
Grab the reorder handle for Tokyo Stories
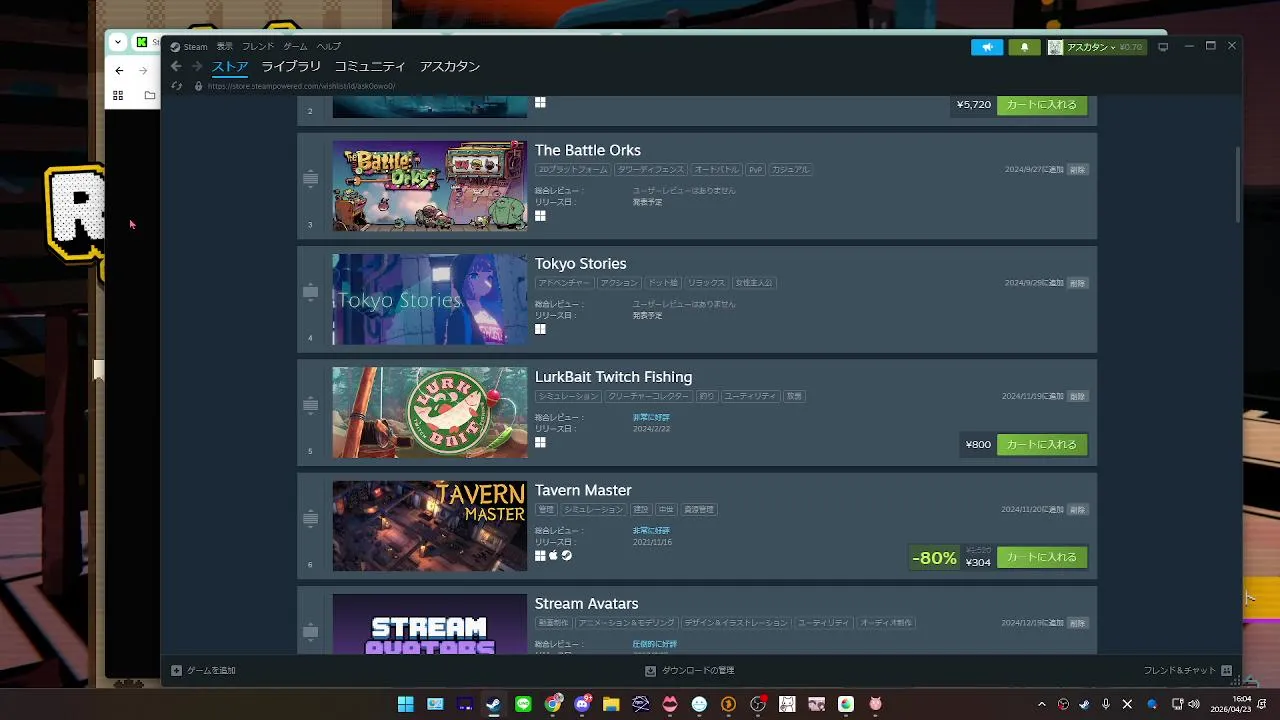tap(310, 292)
